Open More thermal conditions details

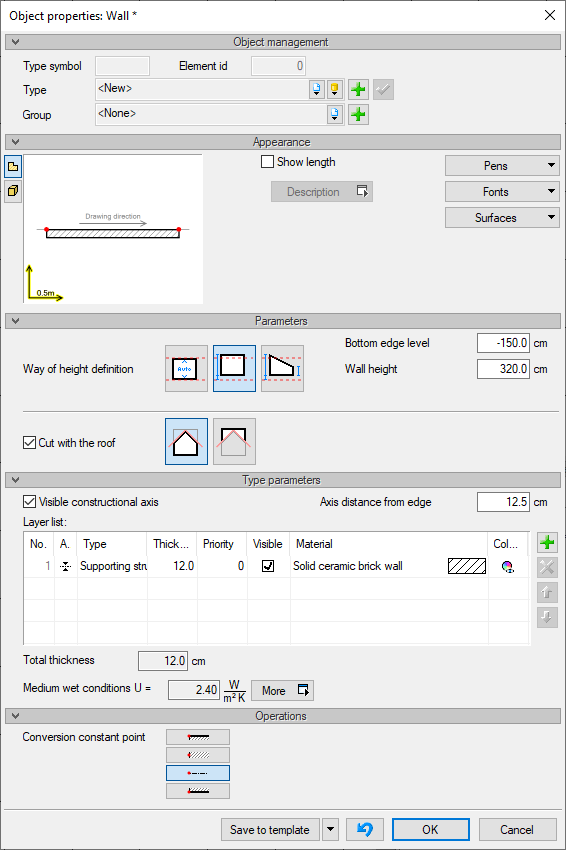pos(282,691)
